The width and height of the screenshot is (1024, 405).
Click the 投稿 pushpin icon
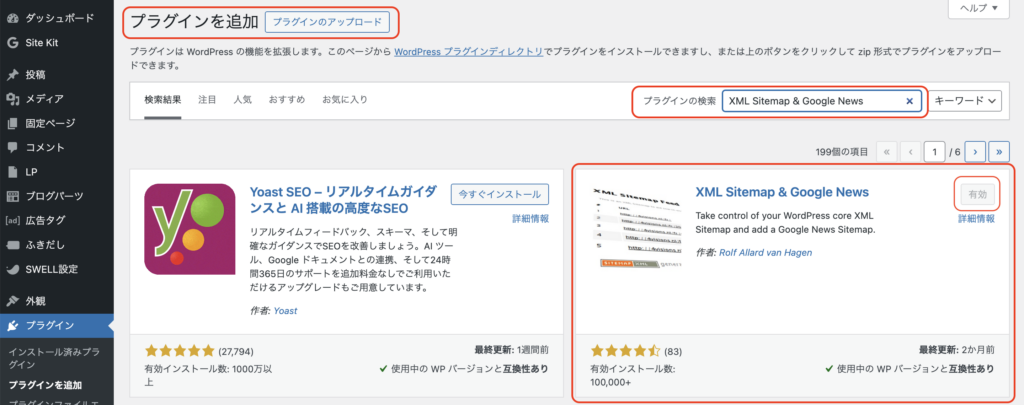tap(12, 75)
